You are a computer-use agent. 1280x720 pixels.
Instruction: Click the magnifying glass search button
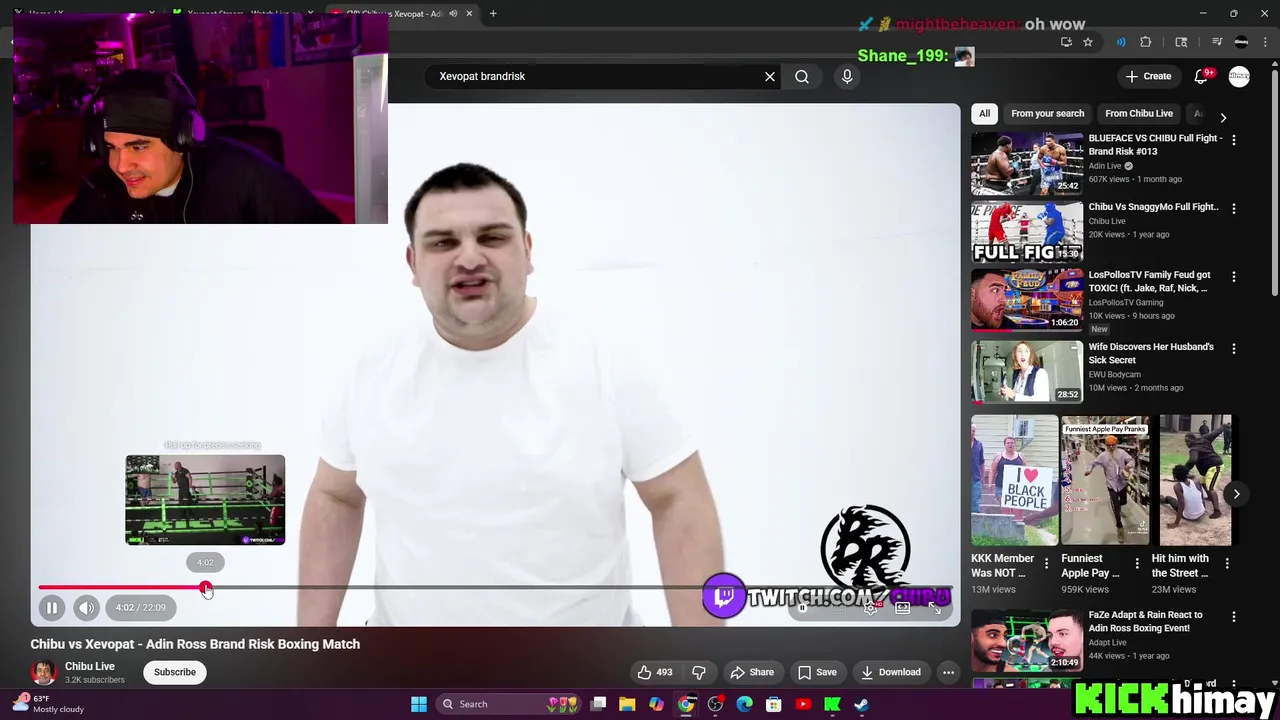[802, 76]
